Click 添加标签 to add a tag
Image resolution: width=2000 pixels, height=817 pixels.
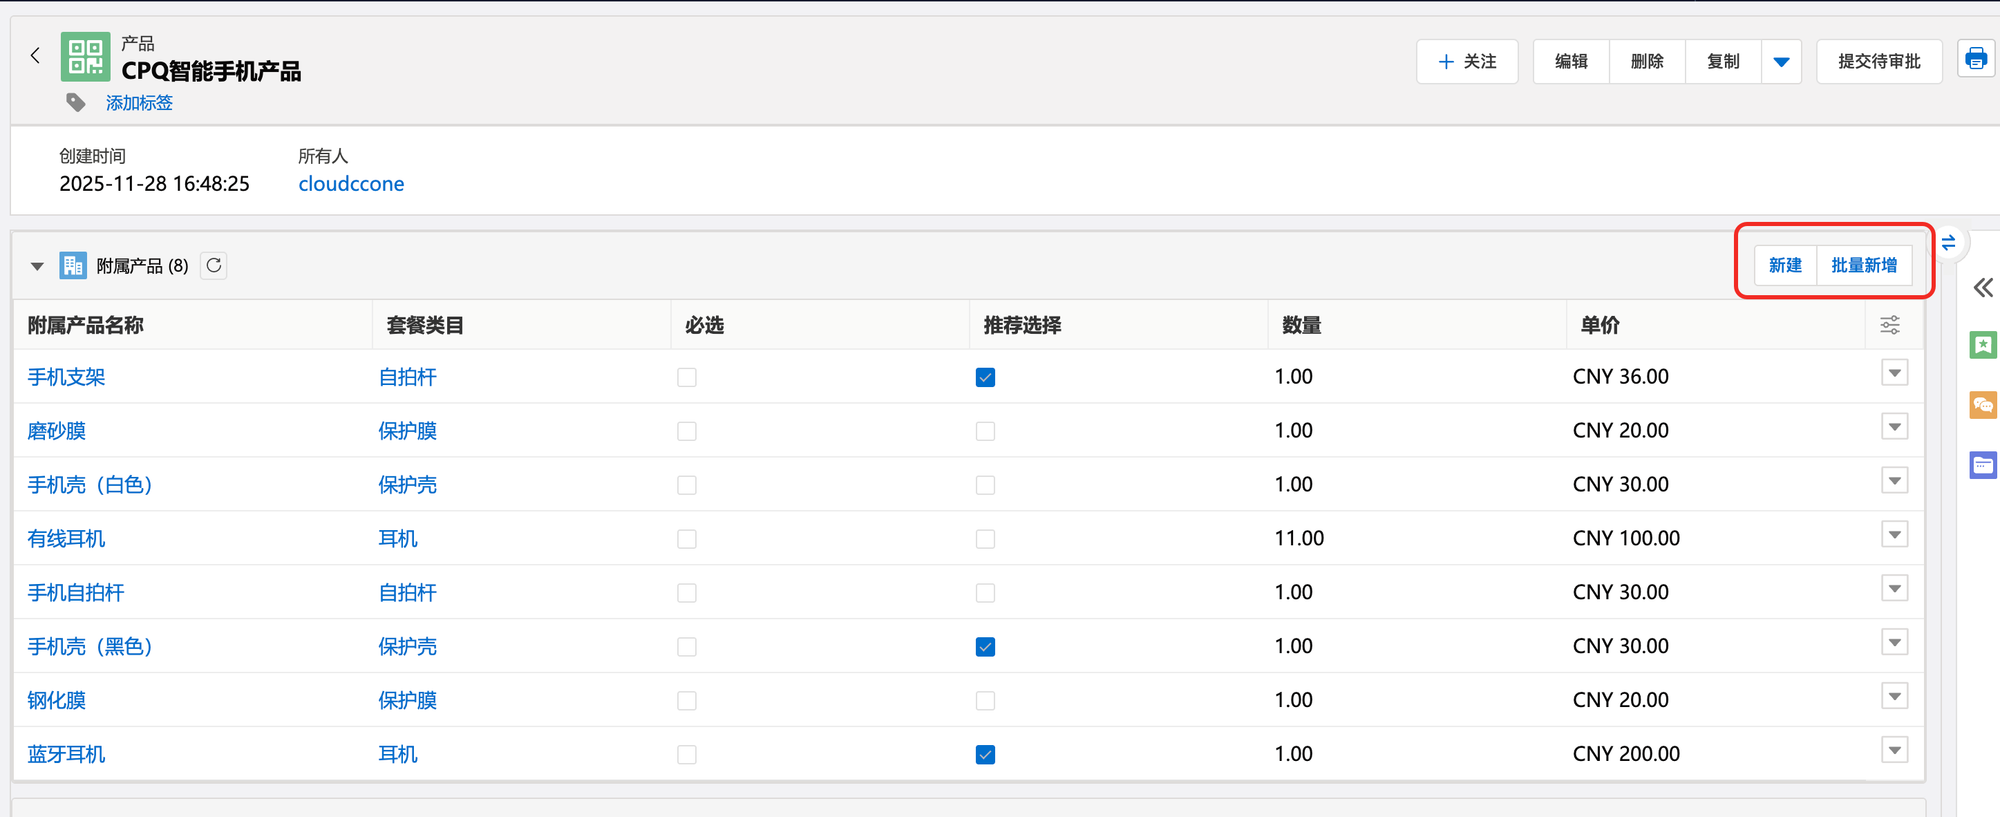click(x=139, y=103)
